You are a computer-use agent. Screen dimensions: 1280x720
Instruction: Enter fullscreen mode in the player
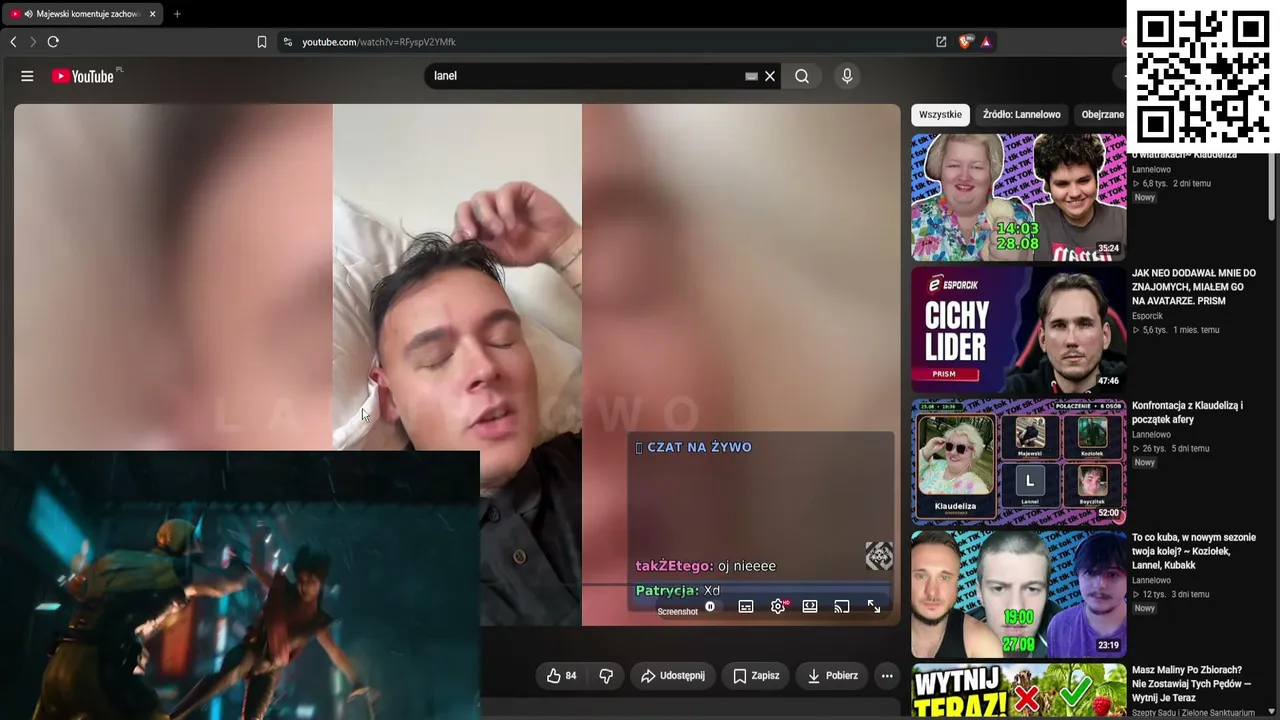point(874,607)
